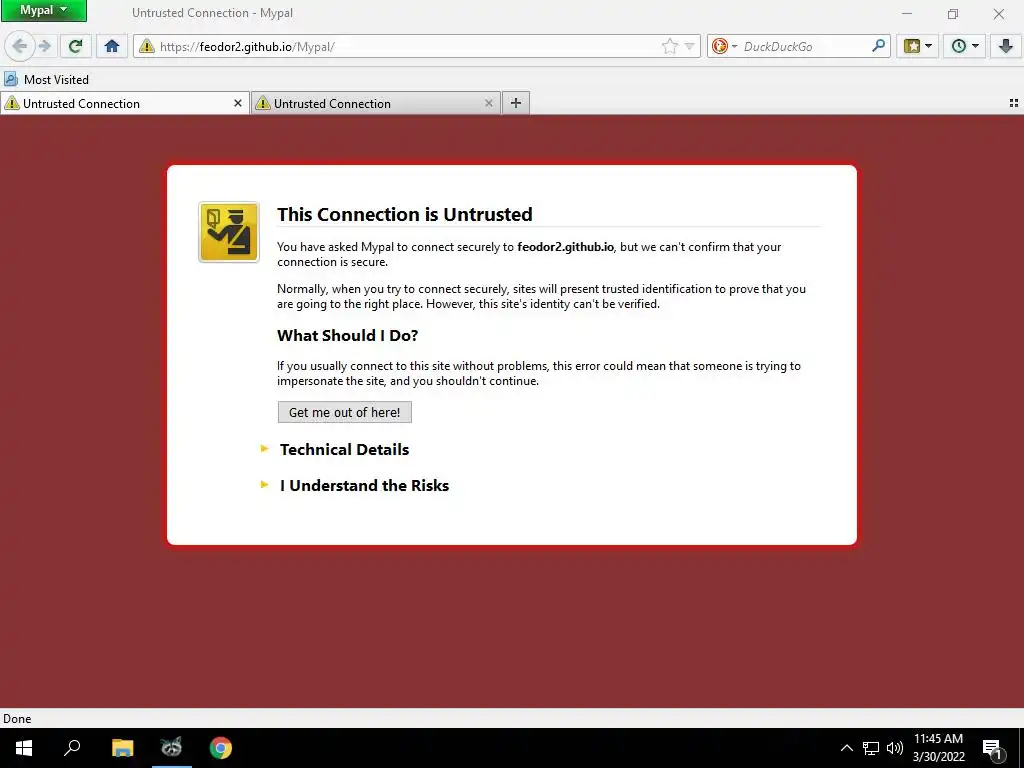Open a new tab with the plus button
The height and width of the screenshot is (768, 1024).
click(x=516, y=103)
